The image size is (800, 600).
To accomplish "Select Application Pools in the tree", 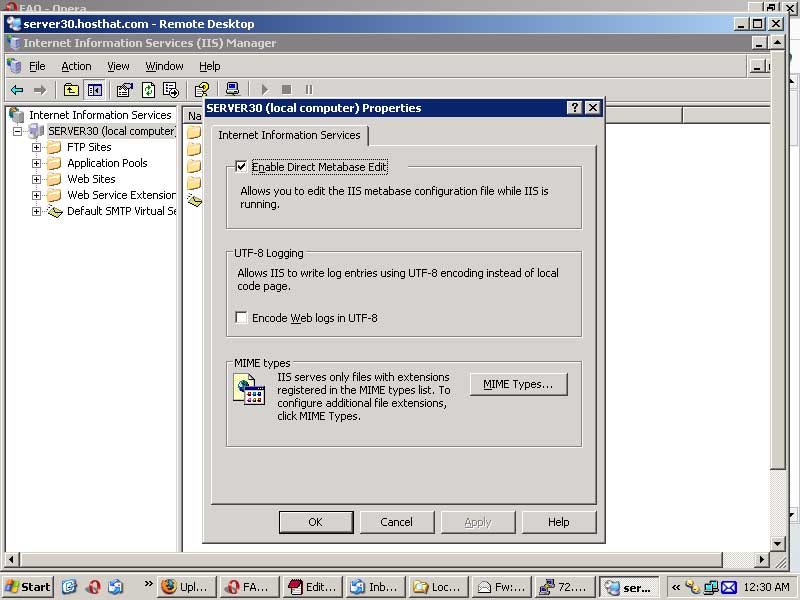I will [107, 163].
